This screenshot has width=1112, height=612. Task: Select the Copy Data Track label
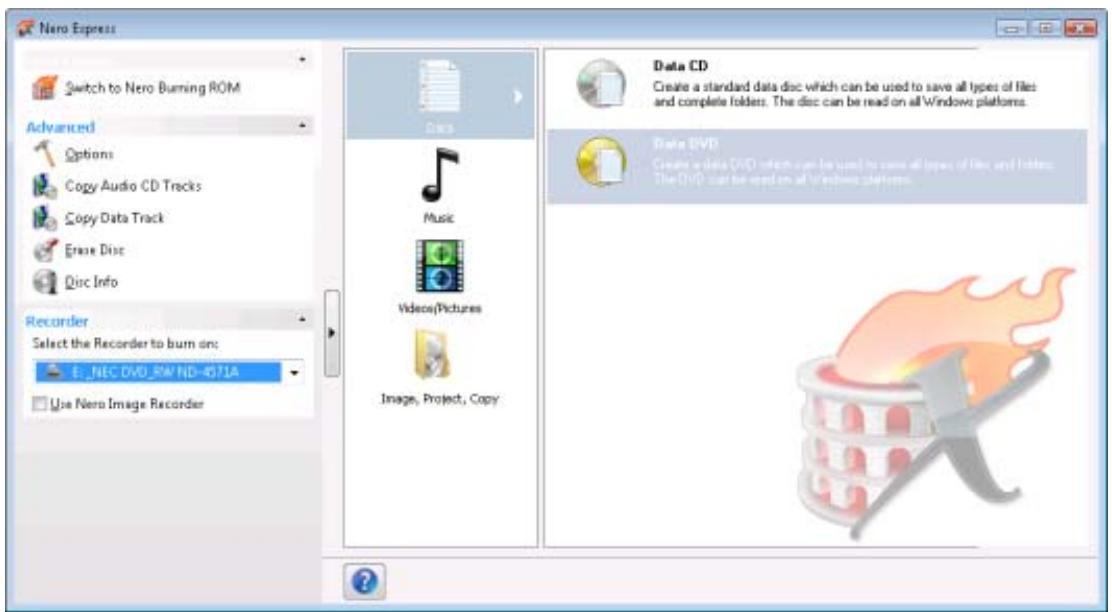click(x=114, y=218)
